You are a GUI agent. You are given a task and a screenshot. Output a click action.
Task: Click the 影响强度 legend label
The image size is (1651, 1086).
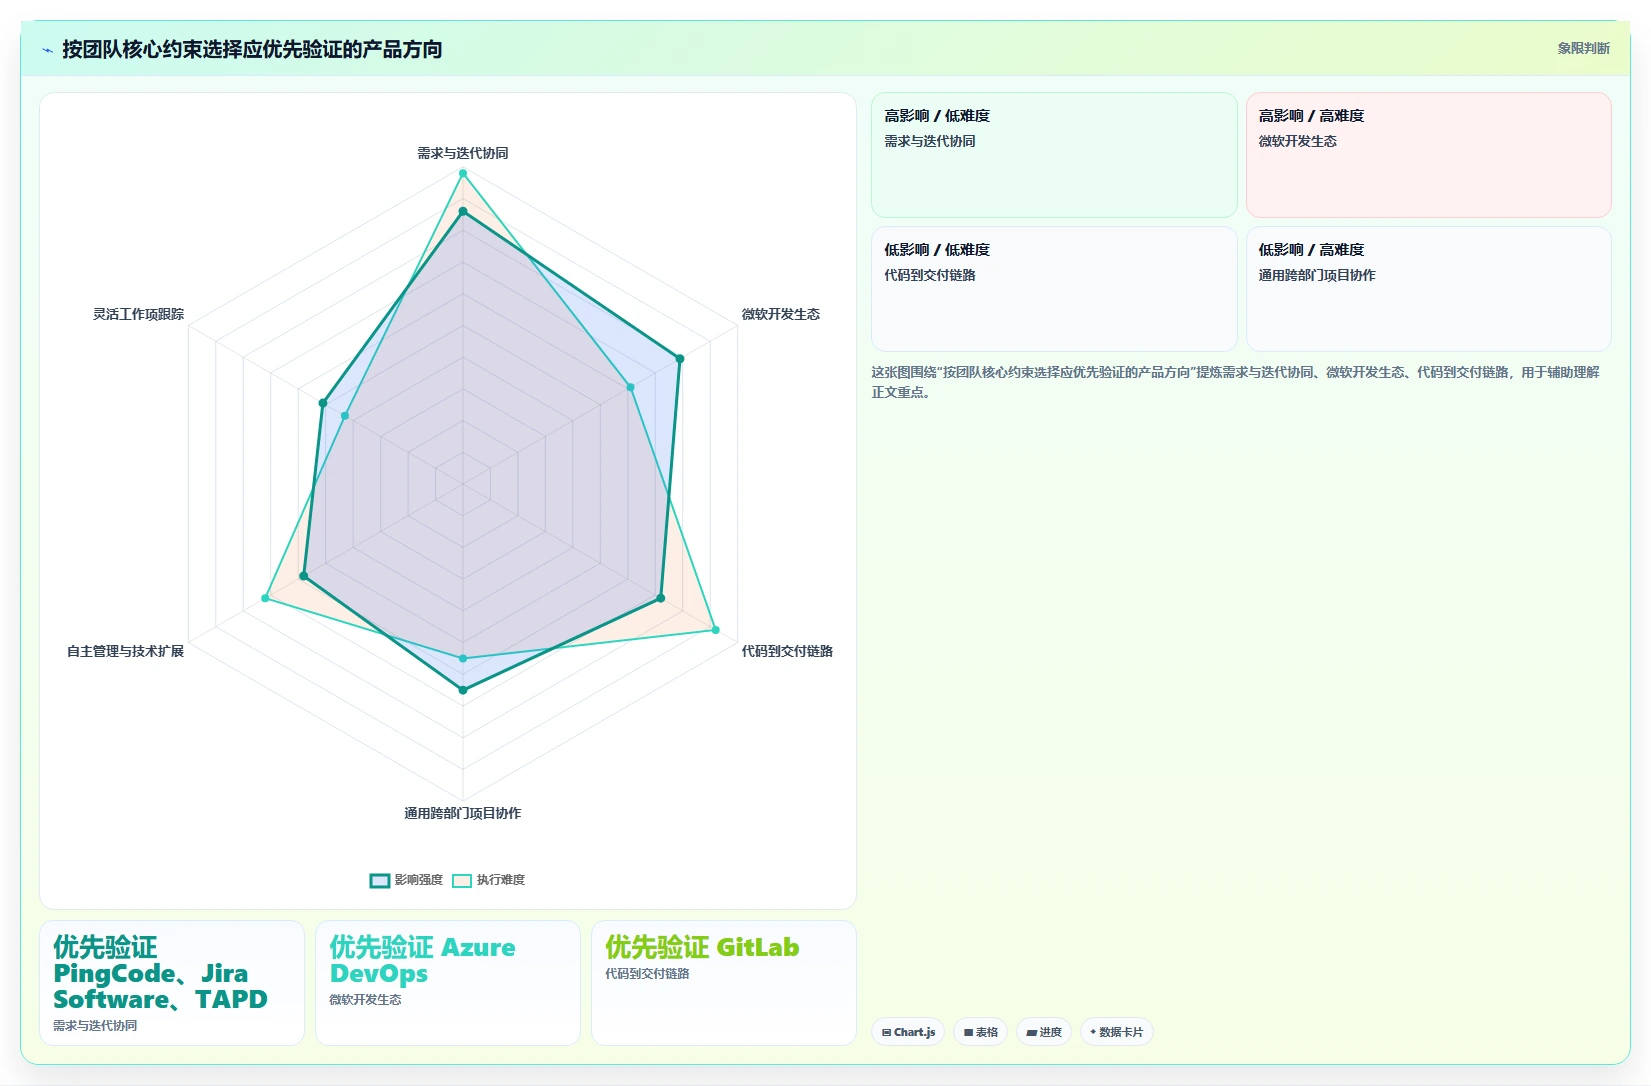coord(418,880)
